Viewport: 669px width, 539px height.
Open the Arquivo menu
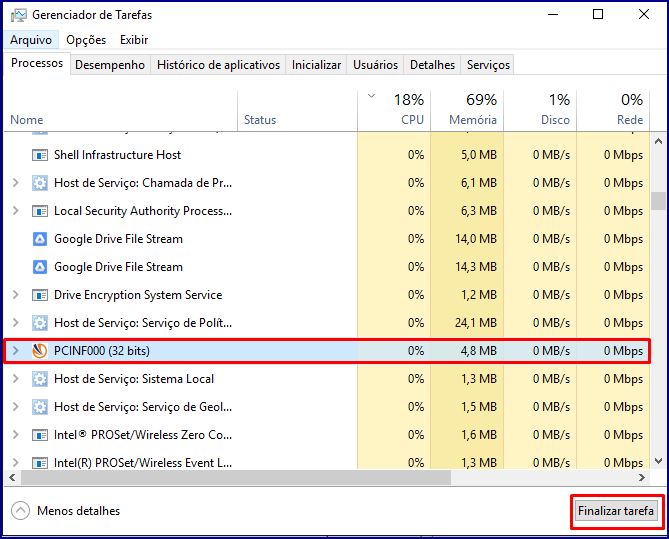(31, 40)
